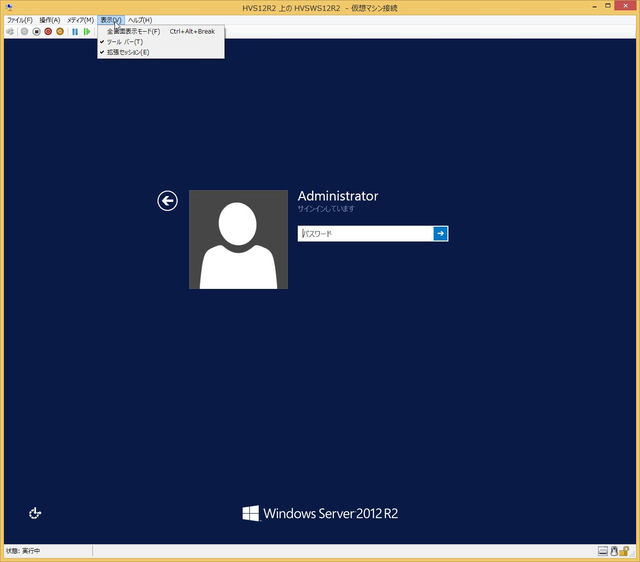Shut down the VM using the red toolbar icon

pos(48,31)
